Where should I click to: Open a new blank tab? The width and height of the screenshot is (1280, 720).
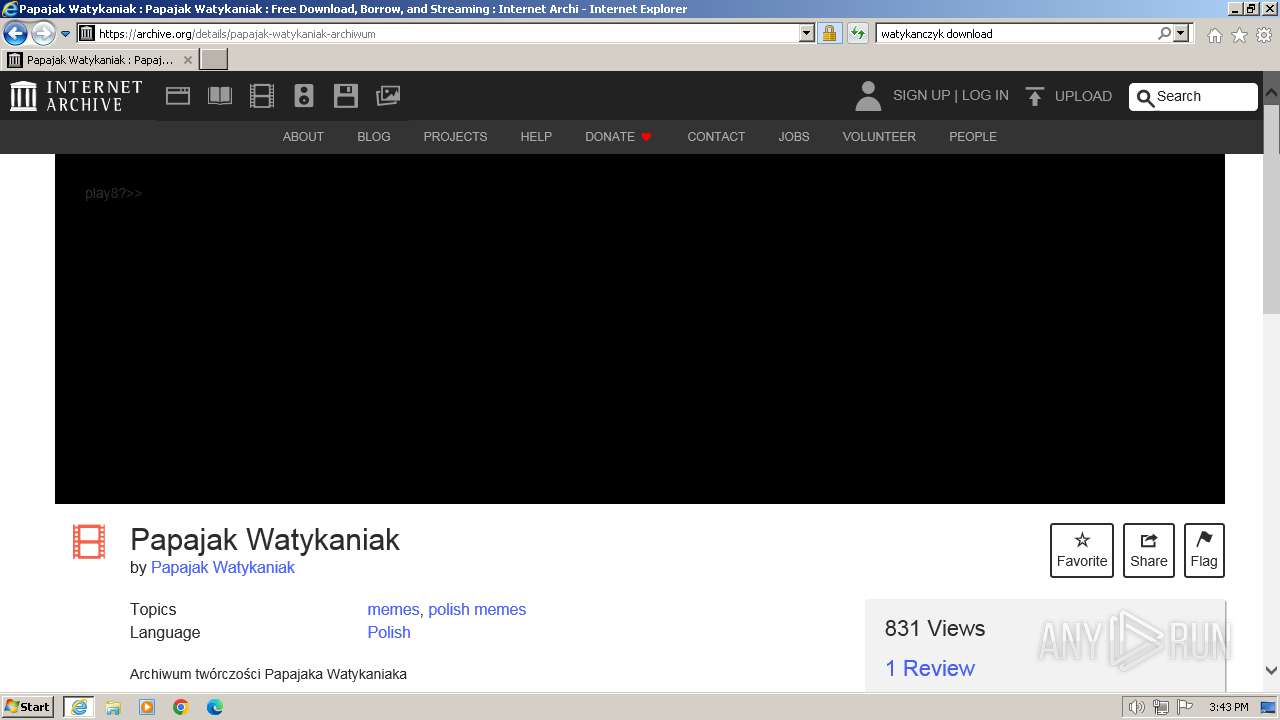point(214,60)
